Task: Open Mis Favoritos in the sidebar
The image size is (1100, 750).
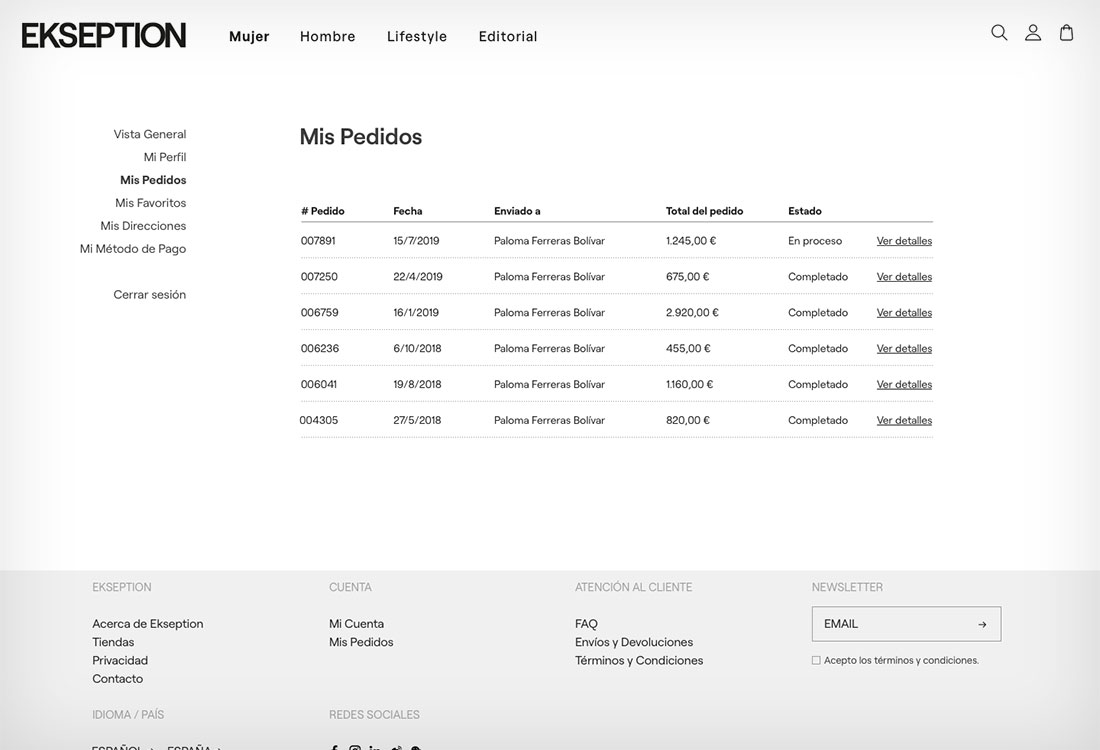Action: [x=150, y=203]
